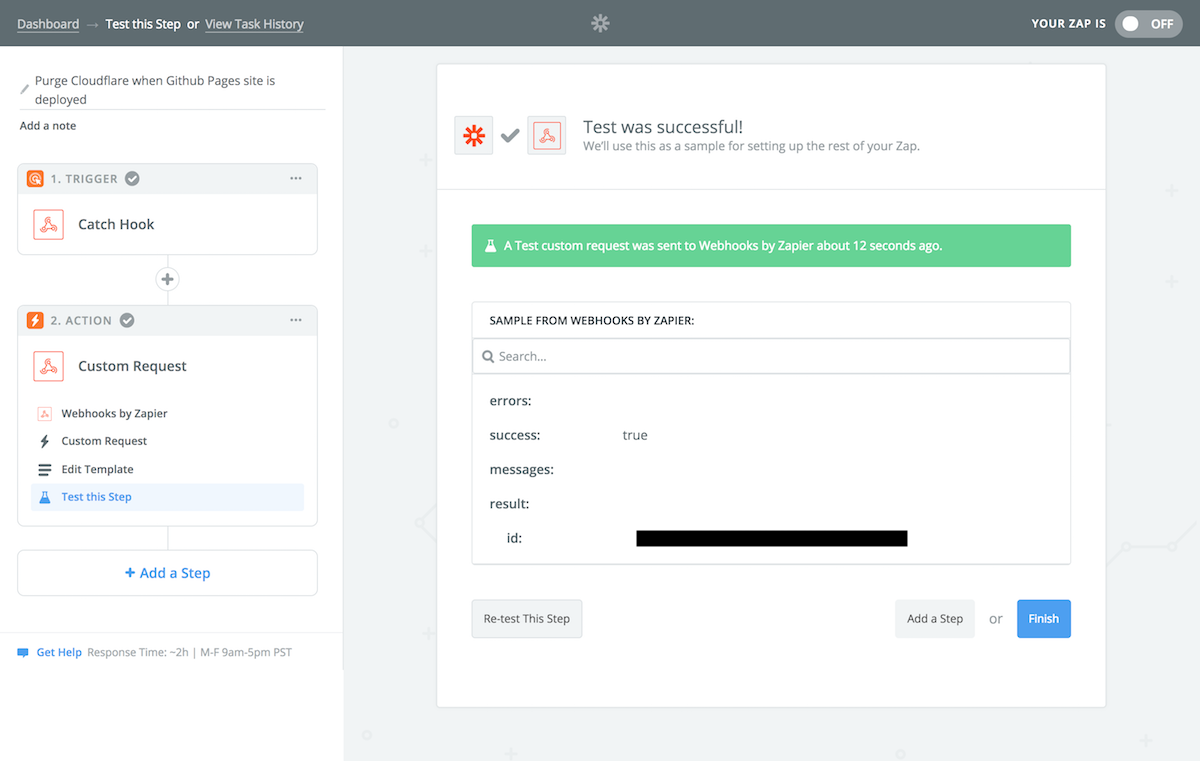This screenshot has height=761, width=1200.
Task: Click the Action step checkmark badge
Action: (127, 321)
